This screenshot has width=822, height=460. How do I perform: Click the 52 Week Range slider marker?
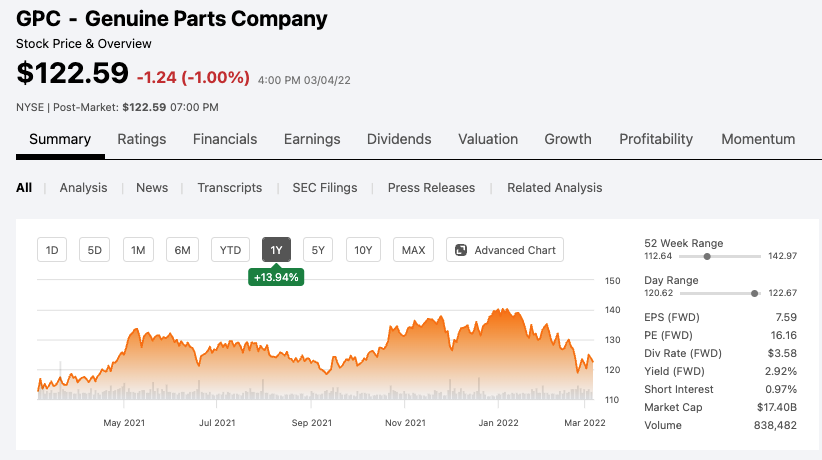(x=707, y=256)
